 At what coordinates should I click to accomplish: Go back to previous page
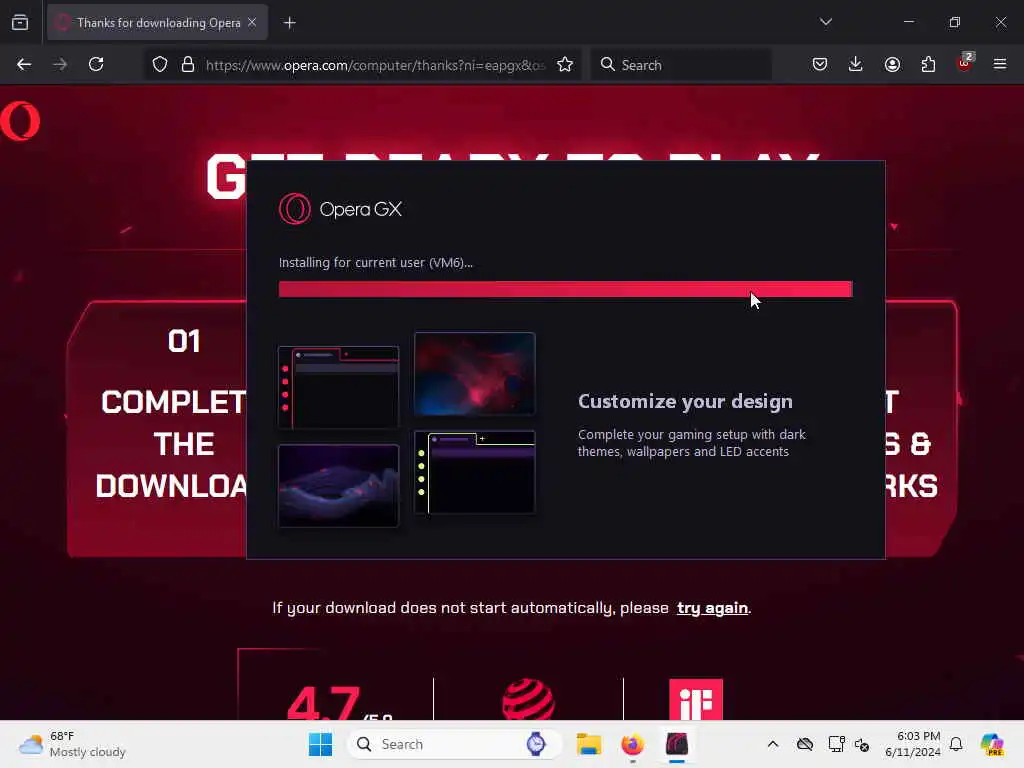pyautogui.click(x=24, y=65)
